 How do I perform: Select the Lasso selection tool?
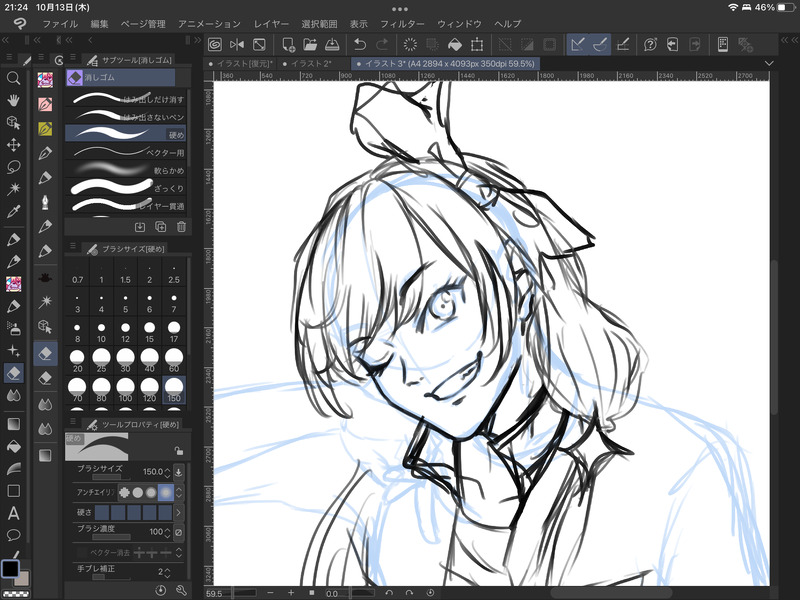[x=13, y=167]
